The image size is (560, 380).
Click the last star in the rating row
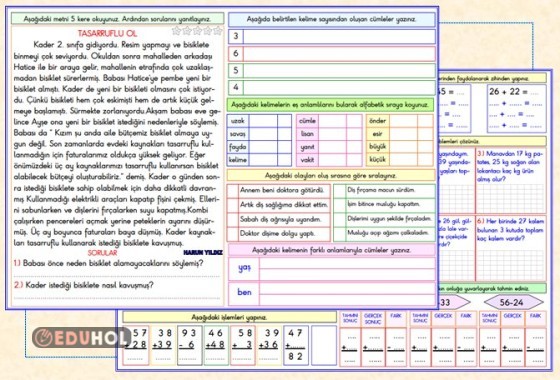[x=218, y=31]
